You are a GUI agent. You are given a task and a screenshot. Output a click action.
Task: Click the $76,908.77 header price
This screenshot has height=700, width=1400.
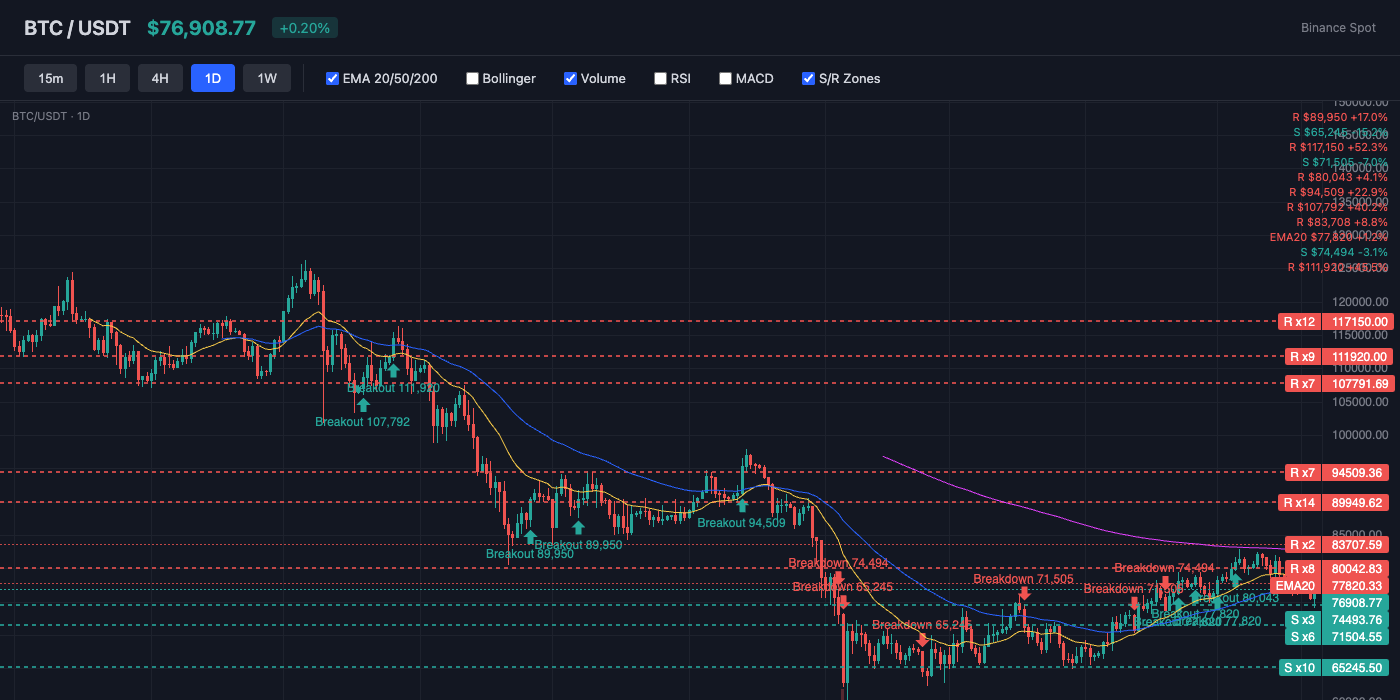click(x=201, y=28)
